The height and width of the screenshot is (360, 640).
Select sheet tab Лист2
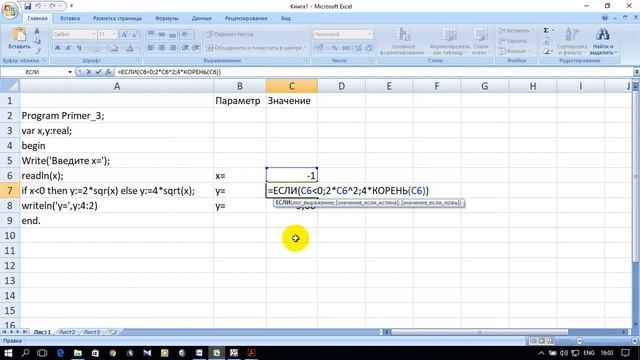tap(67, 332)
